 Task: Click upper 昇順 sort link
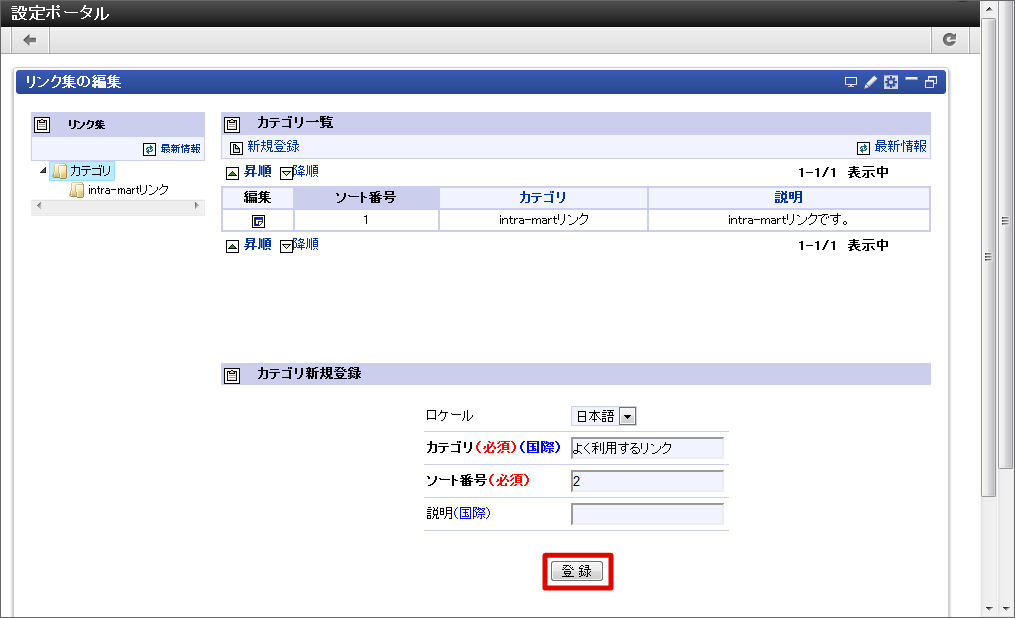[x=257, y=171]
